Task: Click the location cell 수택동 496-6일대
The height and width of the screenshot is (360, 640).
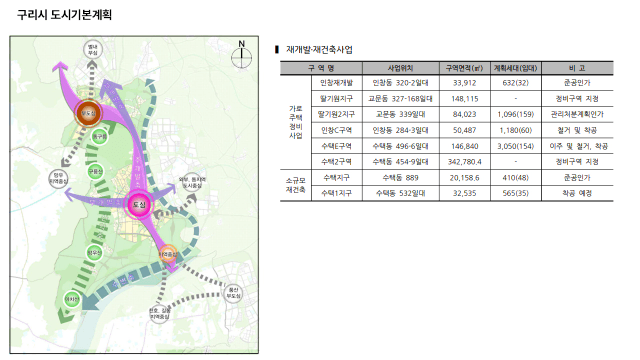Action: pos(400,146)
